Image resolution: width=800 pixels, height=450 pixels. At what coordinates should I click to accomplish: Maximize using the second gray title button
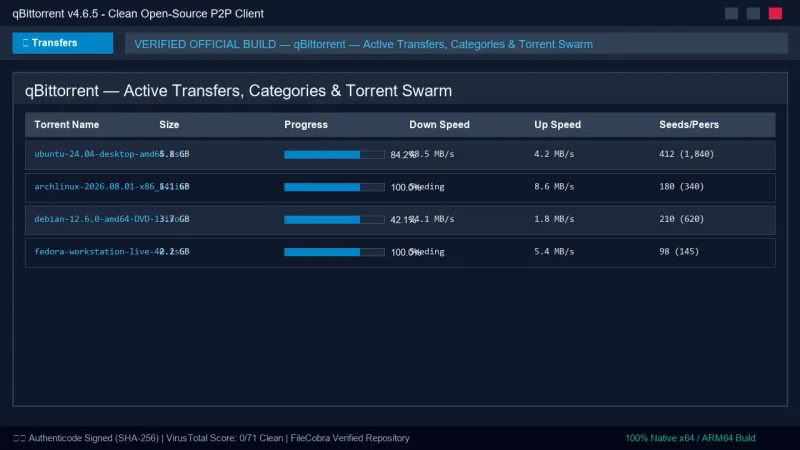pos(753,14)
